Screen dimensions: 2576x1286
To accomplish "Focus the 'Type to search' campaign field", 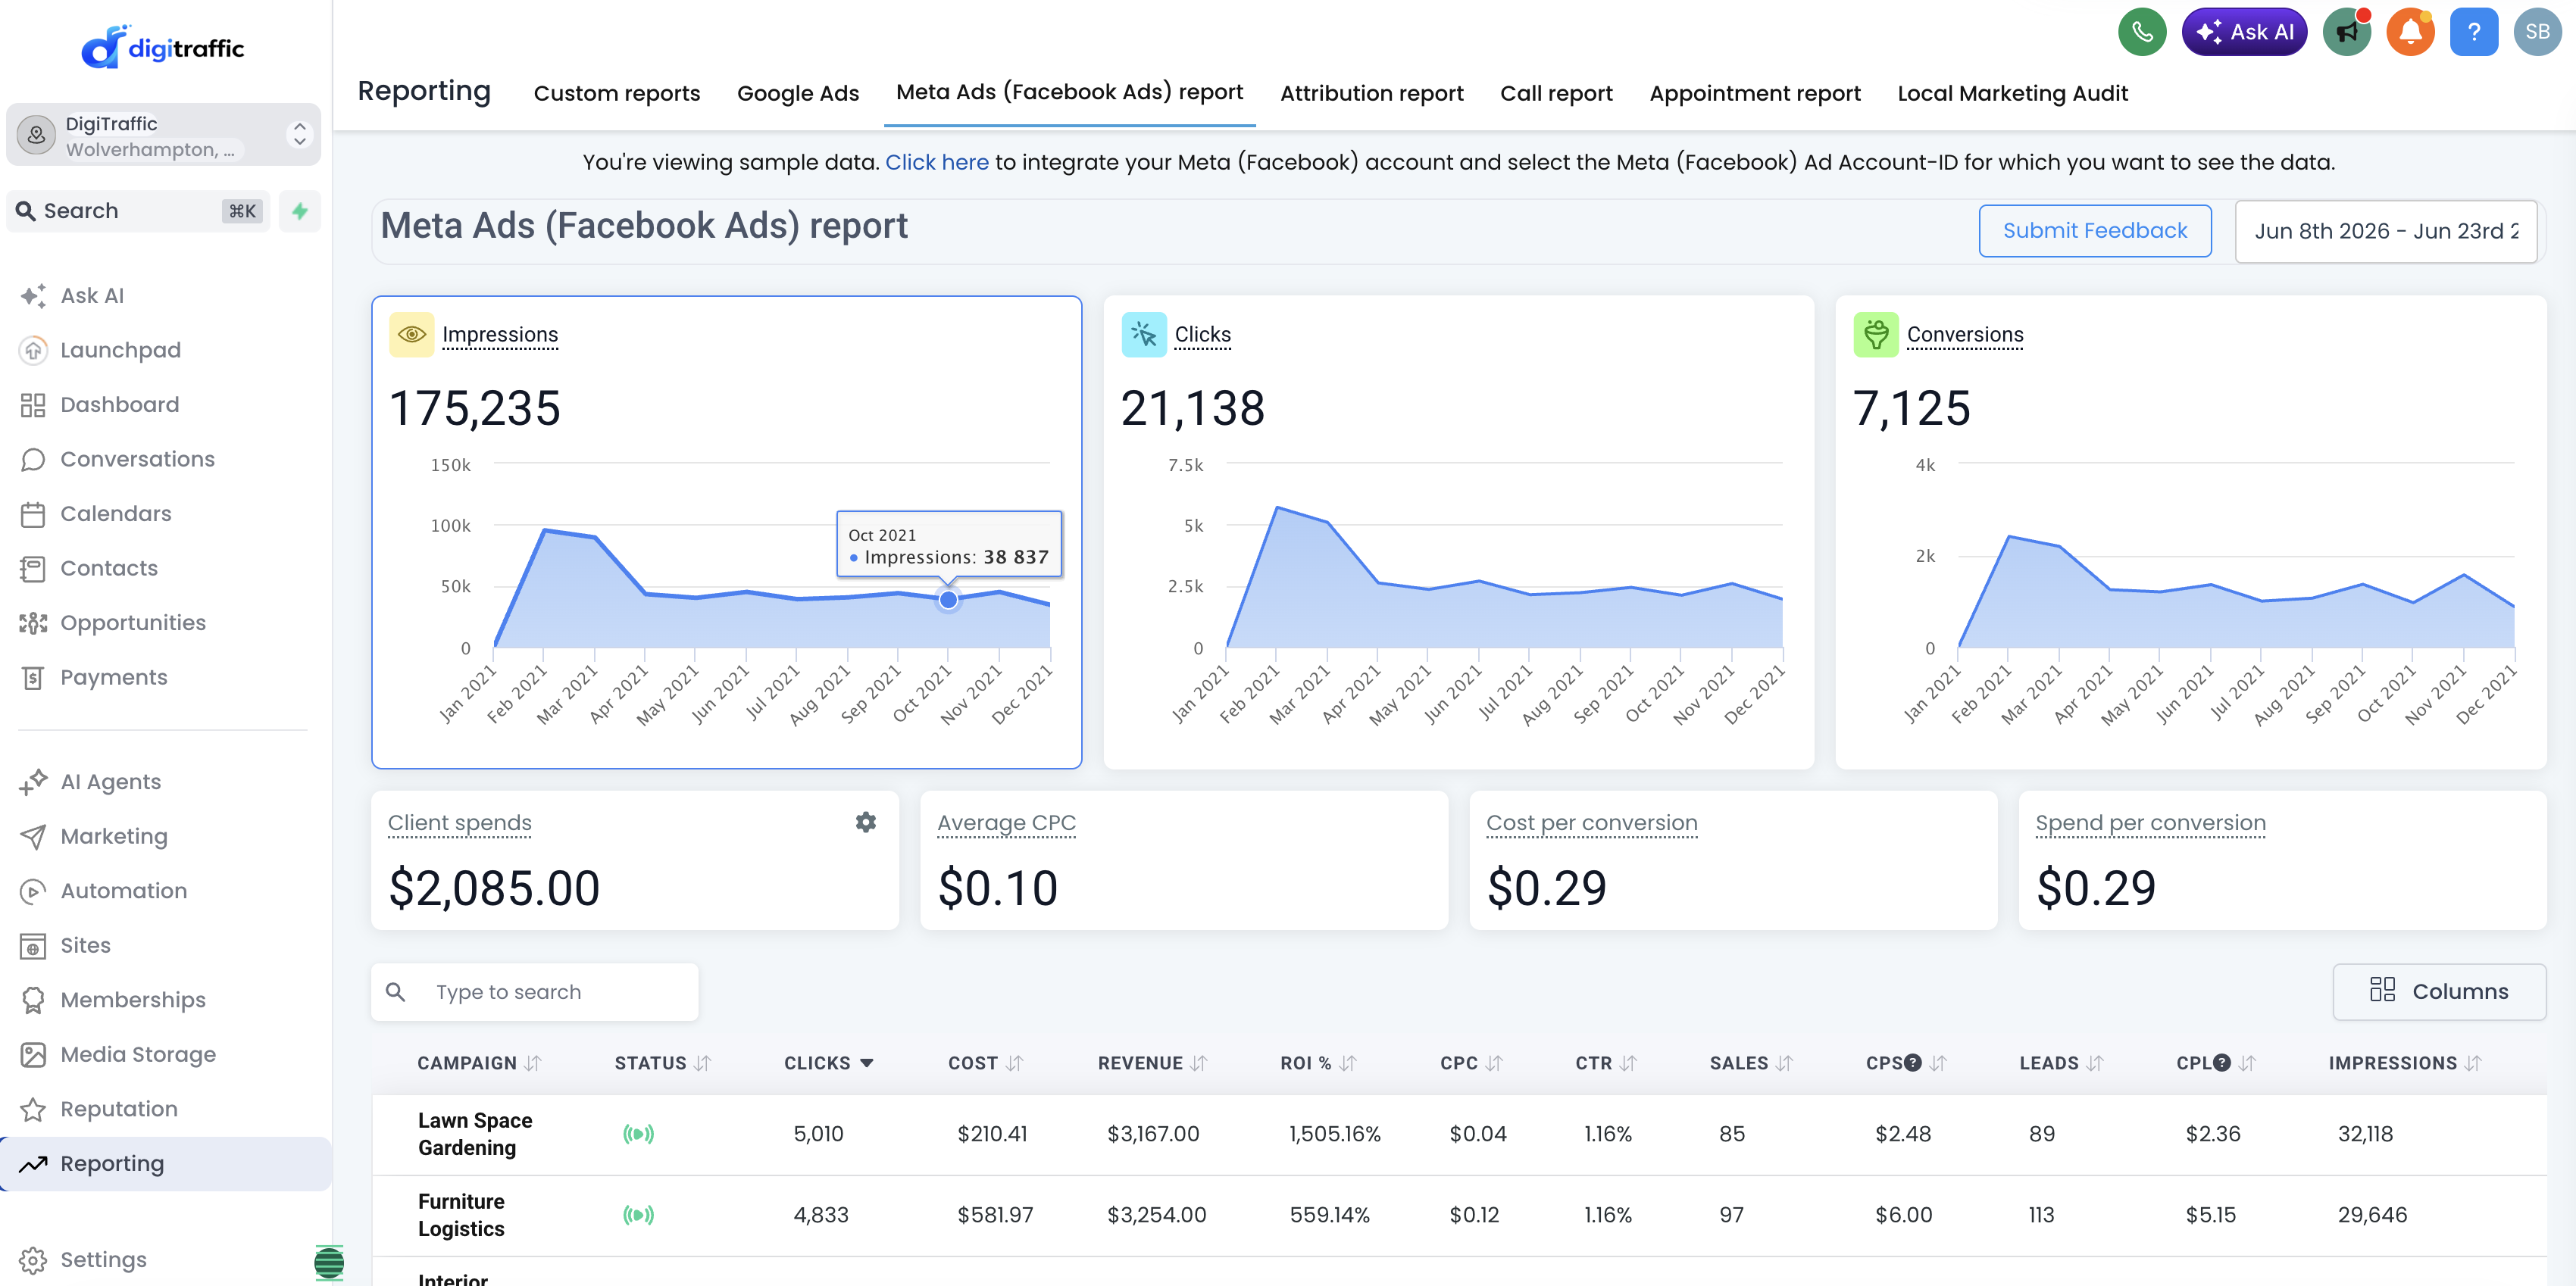I will pyautogui.click(x=534, y=991).
